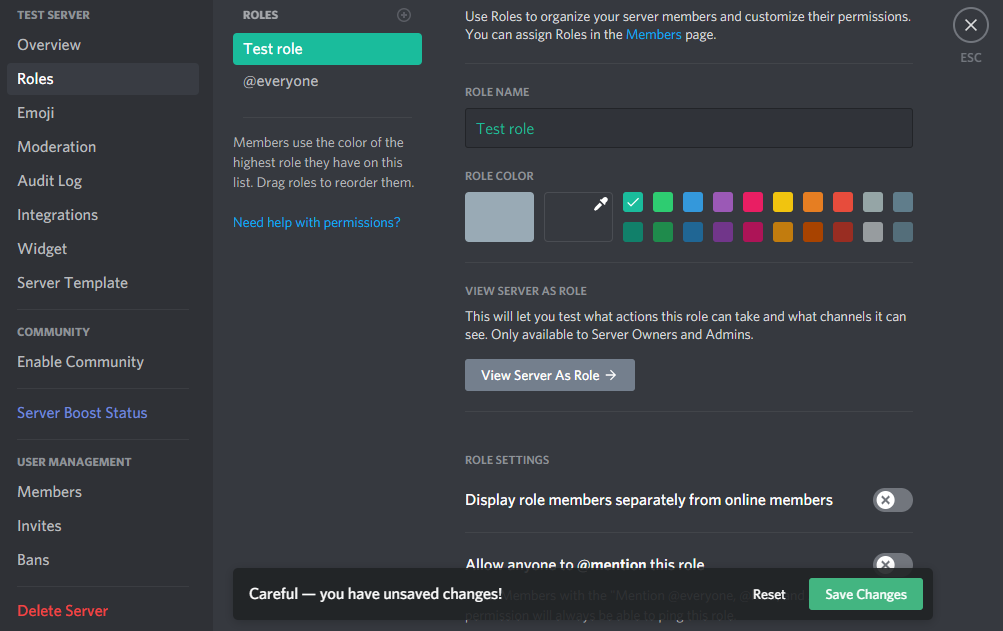This screenshot has width=1003, height=631.
Task: Click Delete Server
Action: (103, 611)
